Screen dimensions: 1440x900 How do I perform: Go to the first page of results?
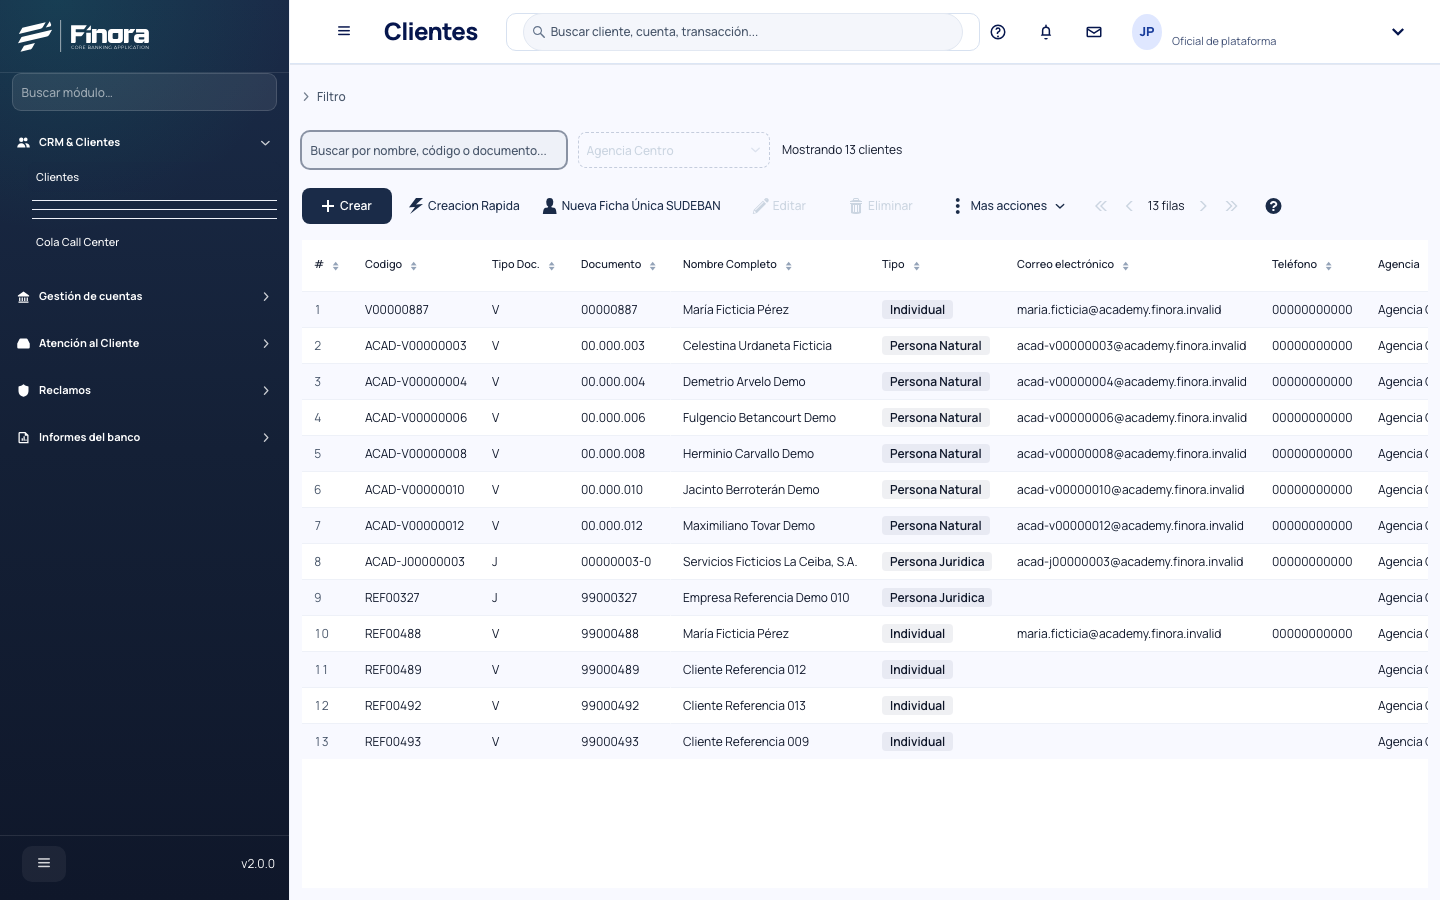click(x=1101, y=206)
